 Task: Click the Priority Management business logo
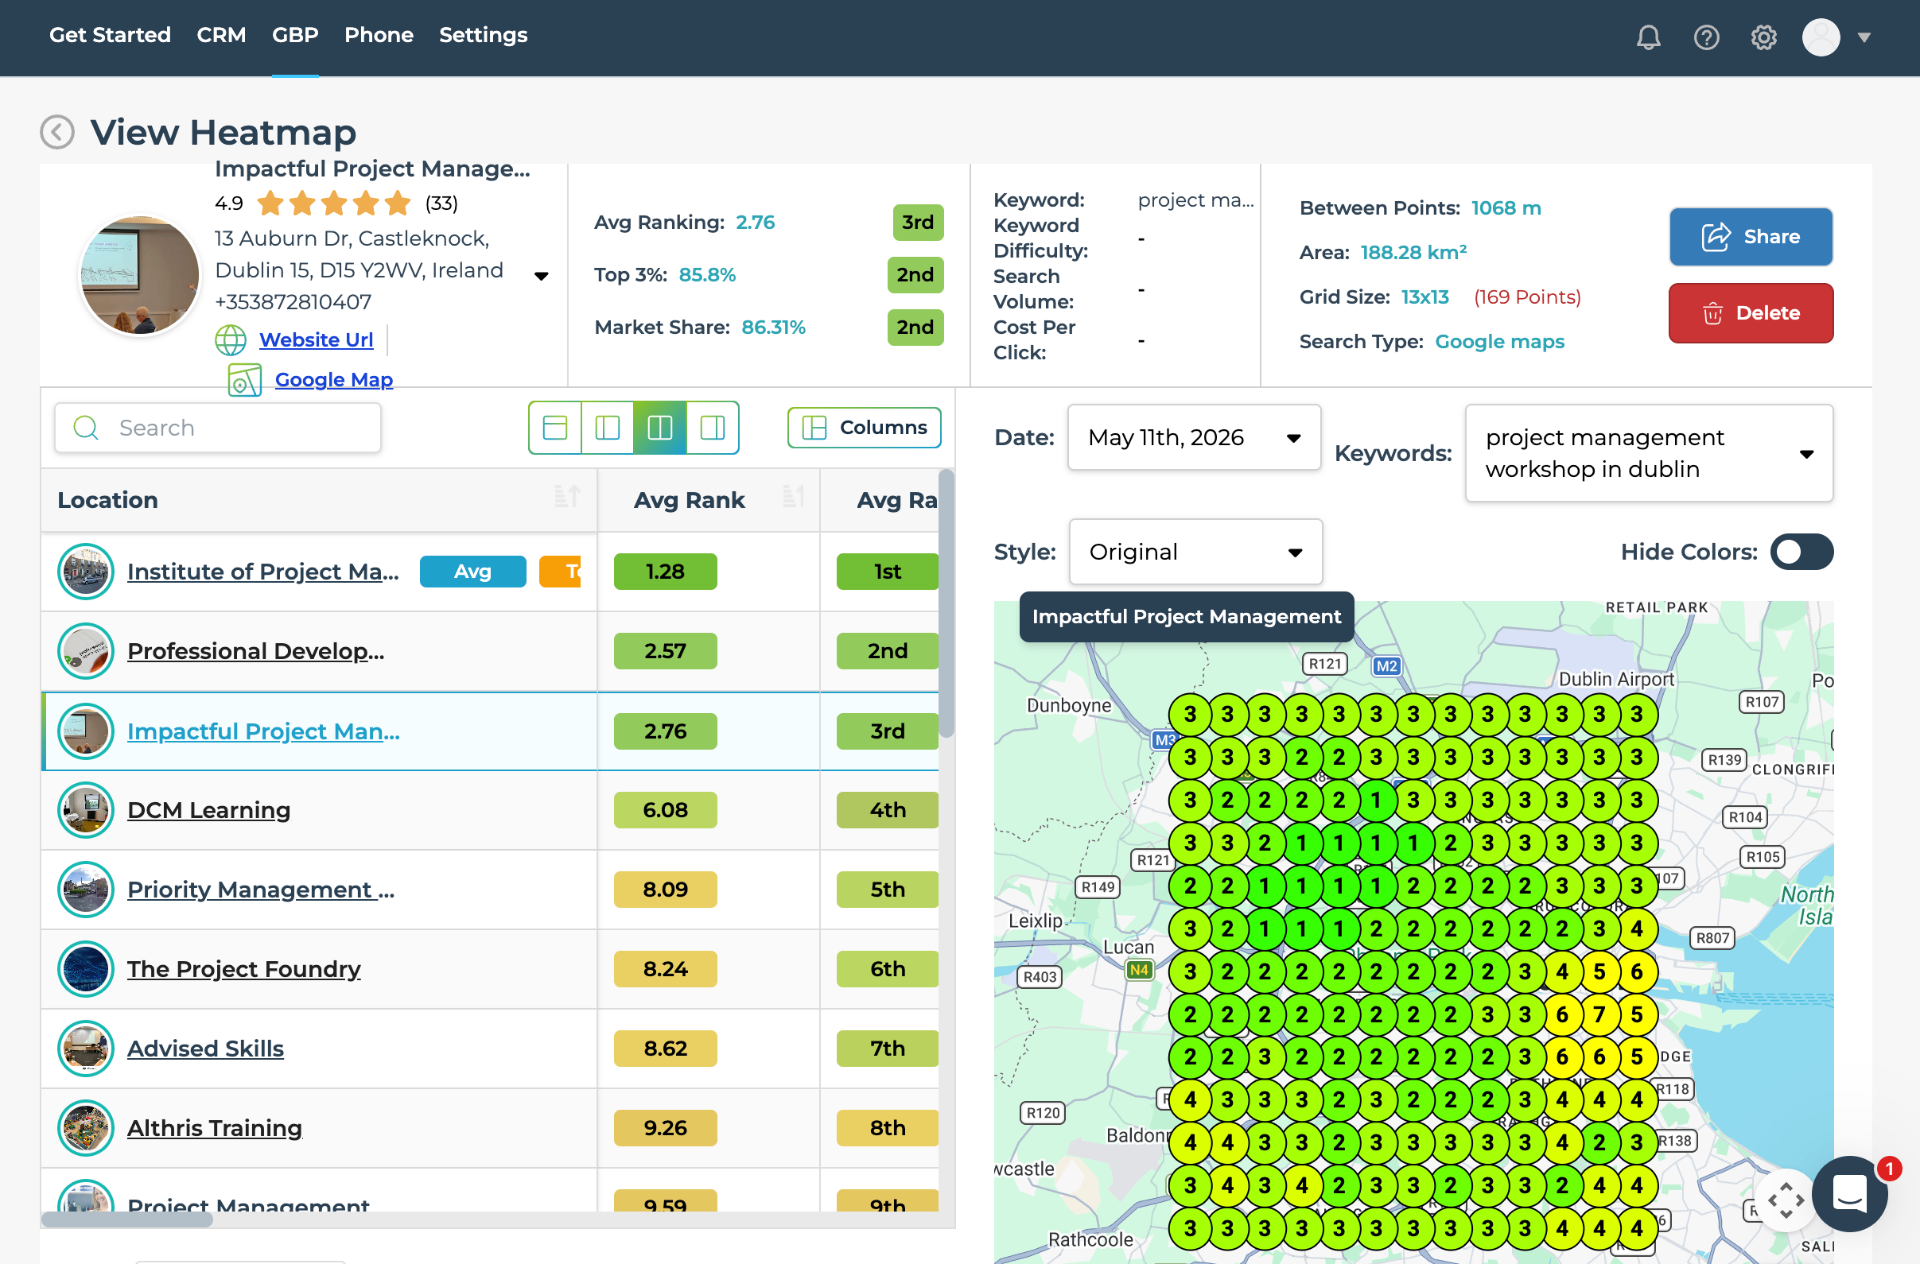tap(86, 889)
